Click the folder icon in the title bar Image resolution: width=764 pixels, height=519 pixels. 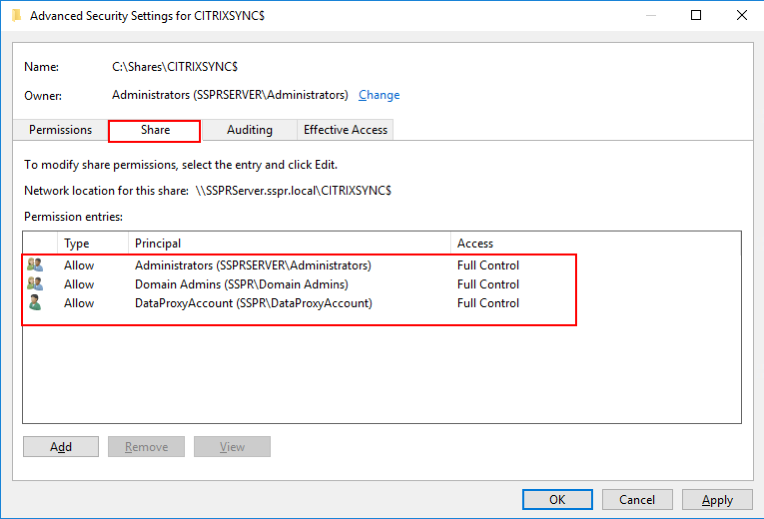tap(15, 15)
